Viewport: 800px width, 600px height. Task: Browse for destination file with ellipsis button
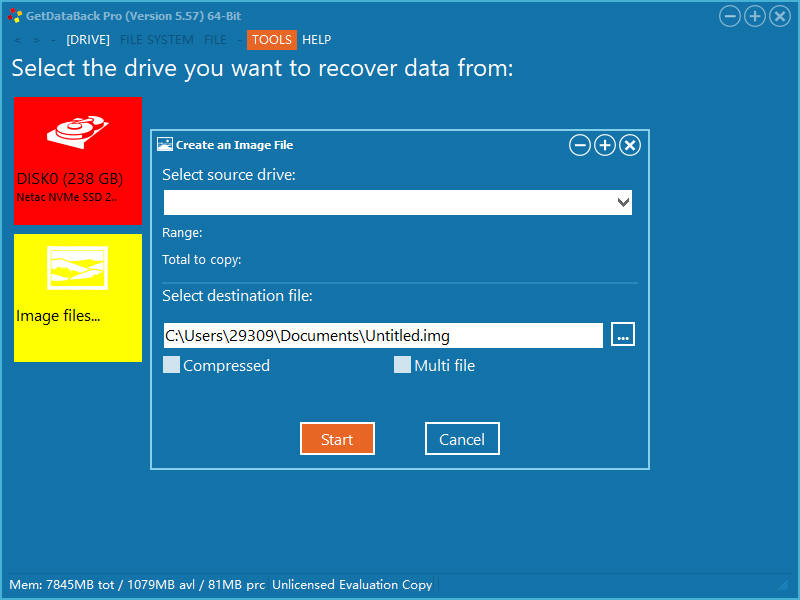point(623,335)
